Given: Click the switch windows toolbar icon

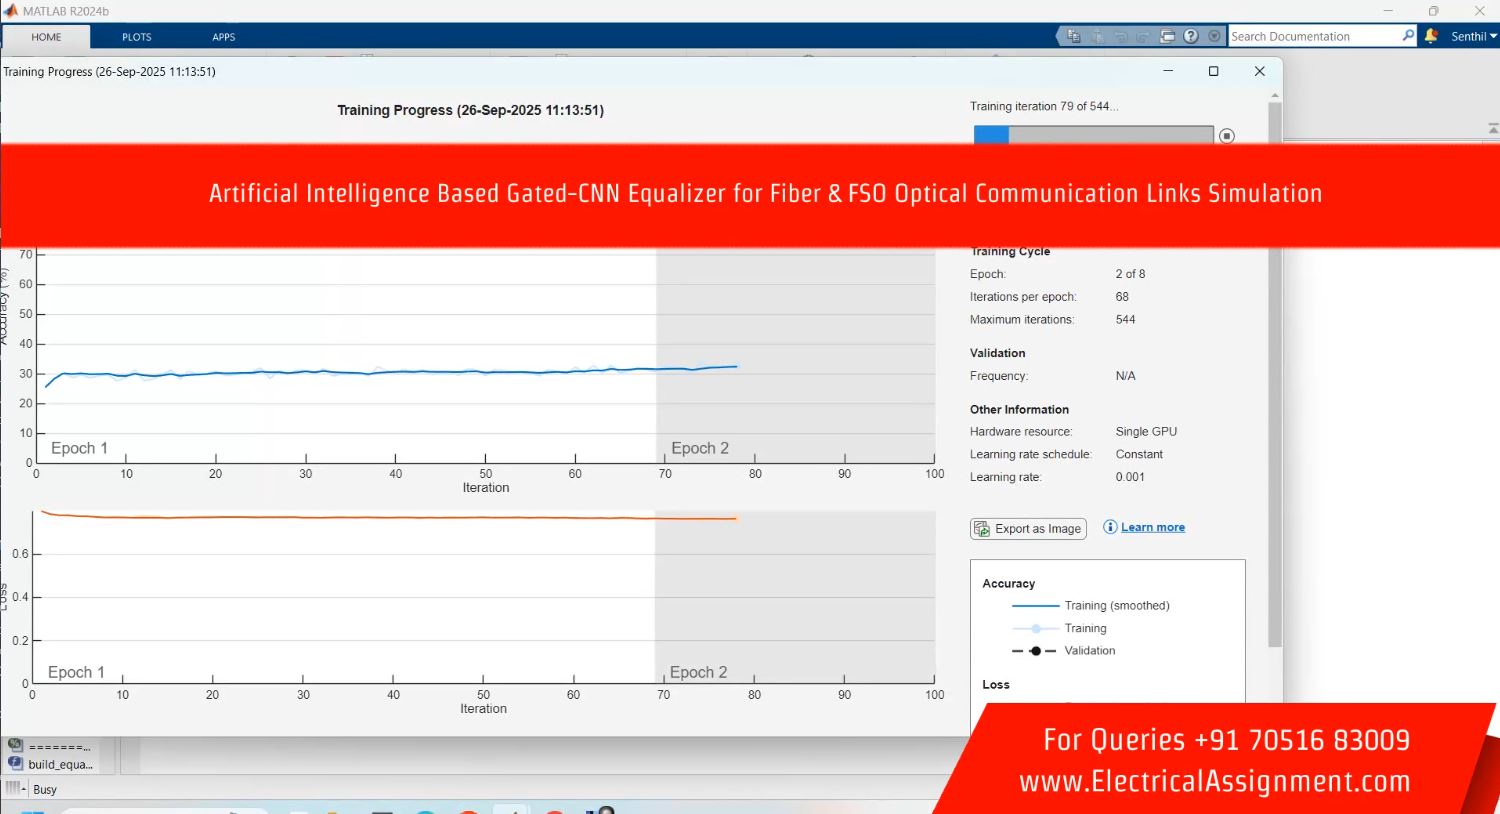Looking at the screenshot, I should (x=1167, y=36).
